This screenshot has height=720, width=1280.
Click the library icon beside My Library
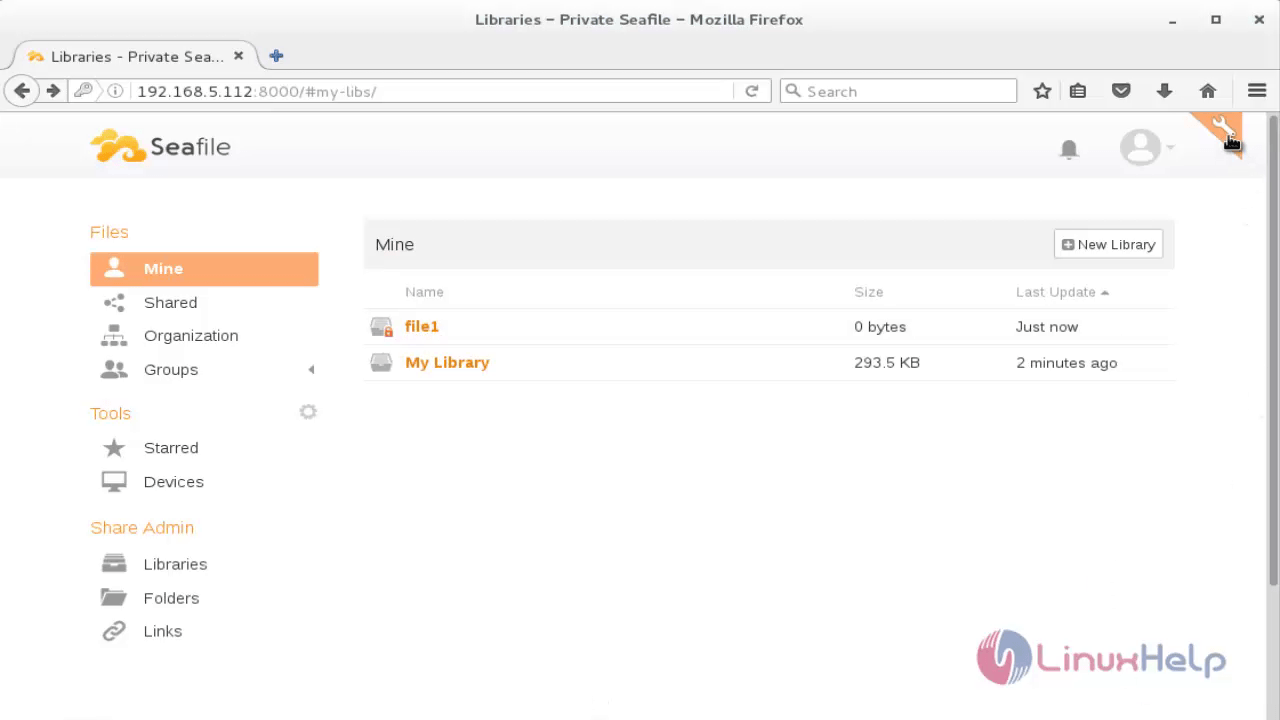coord(381,362)
